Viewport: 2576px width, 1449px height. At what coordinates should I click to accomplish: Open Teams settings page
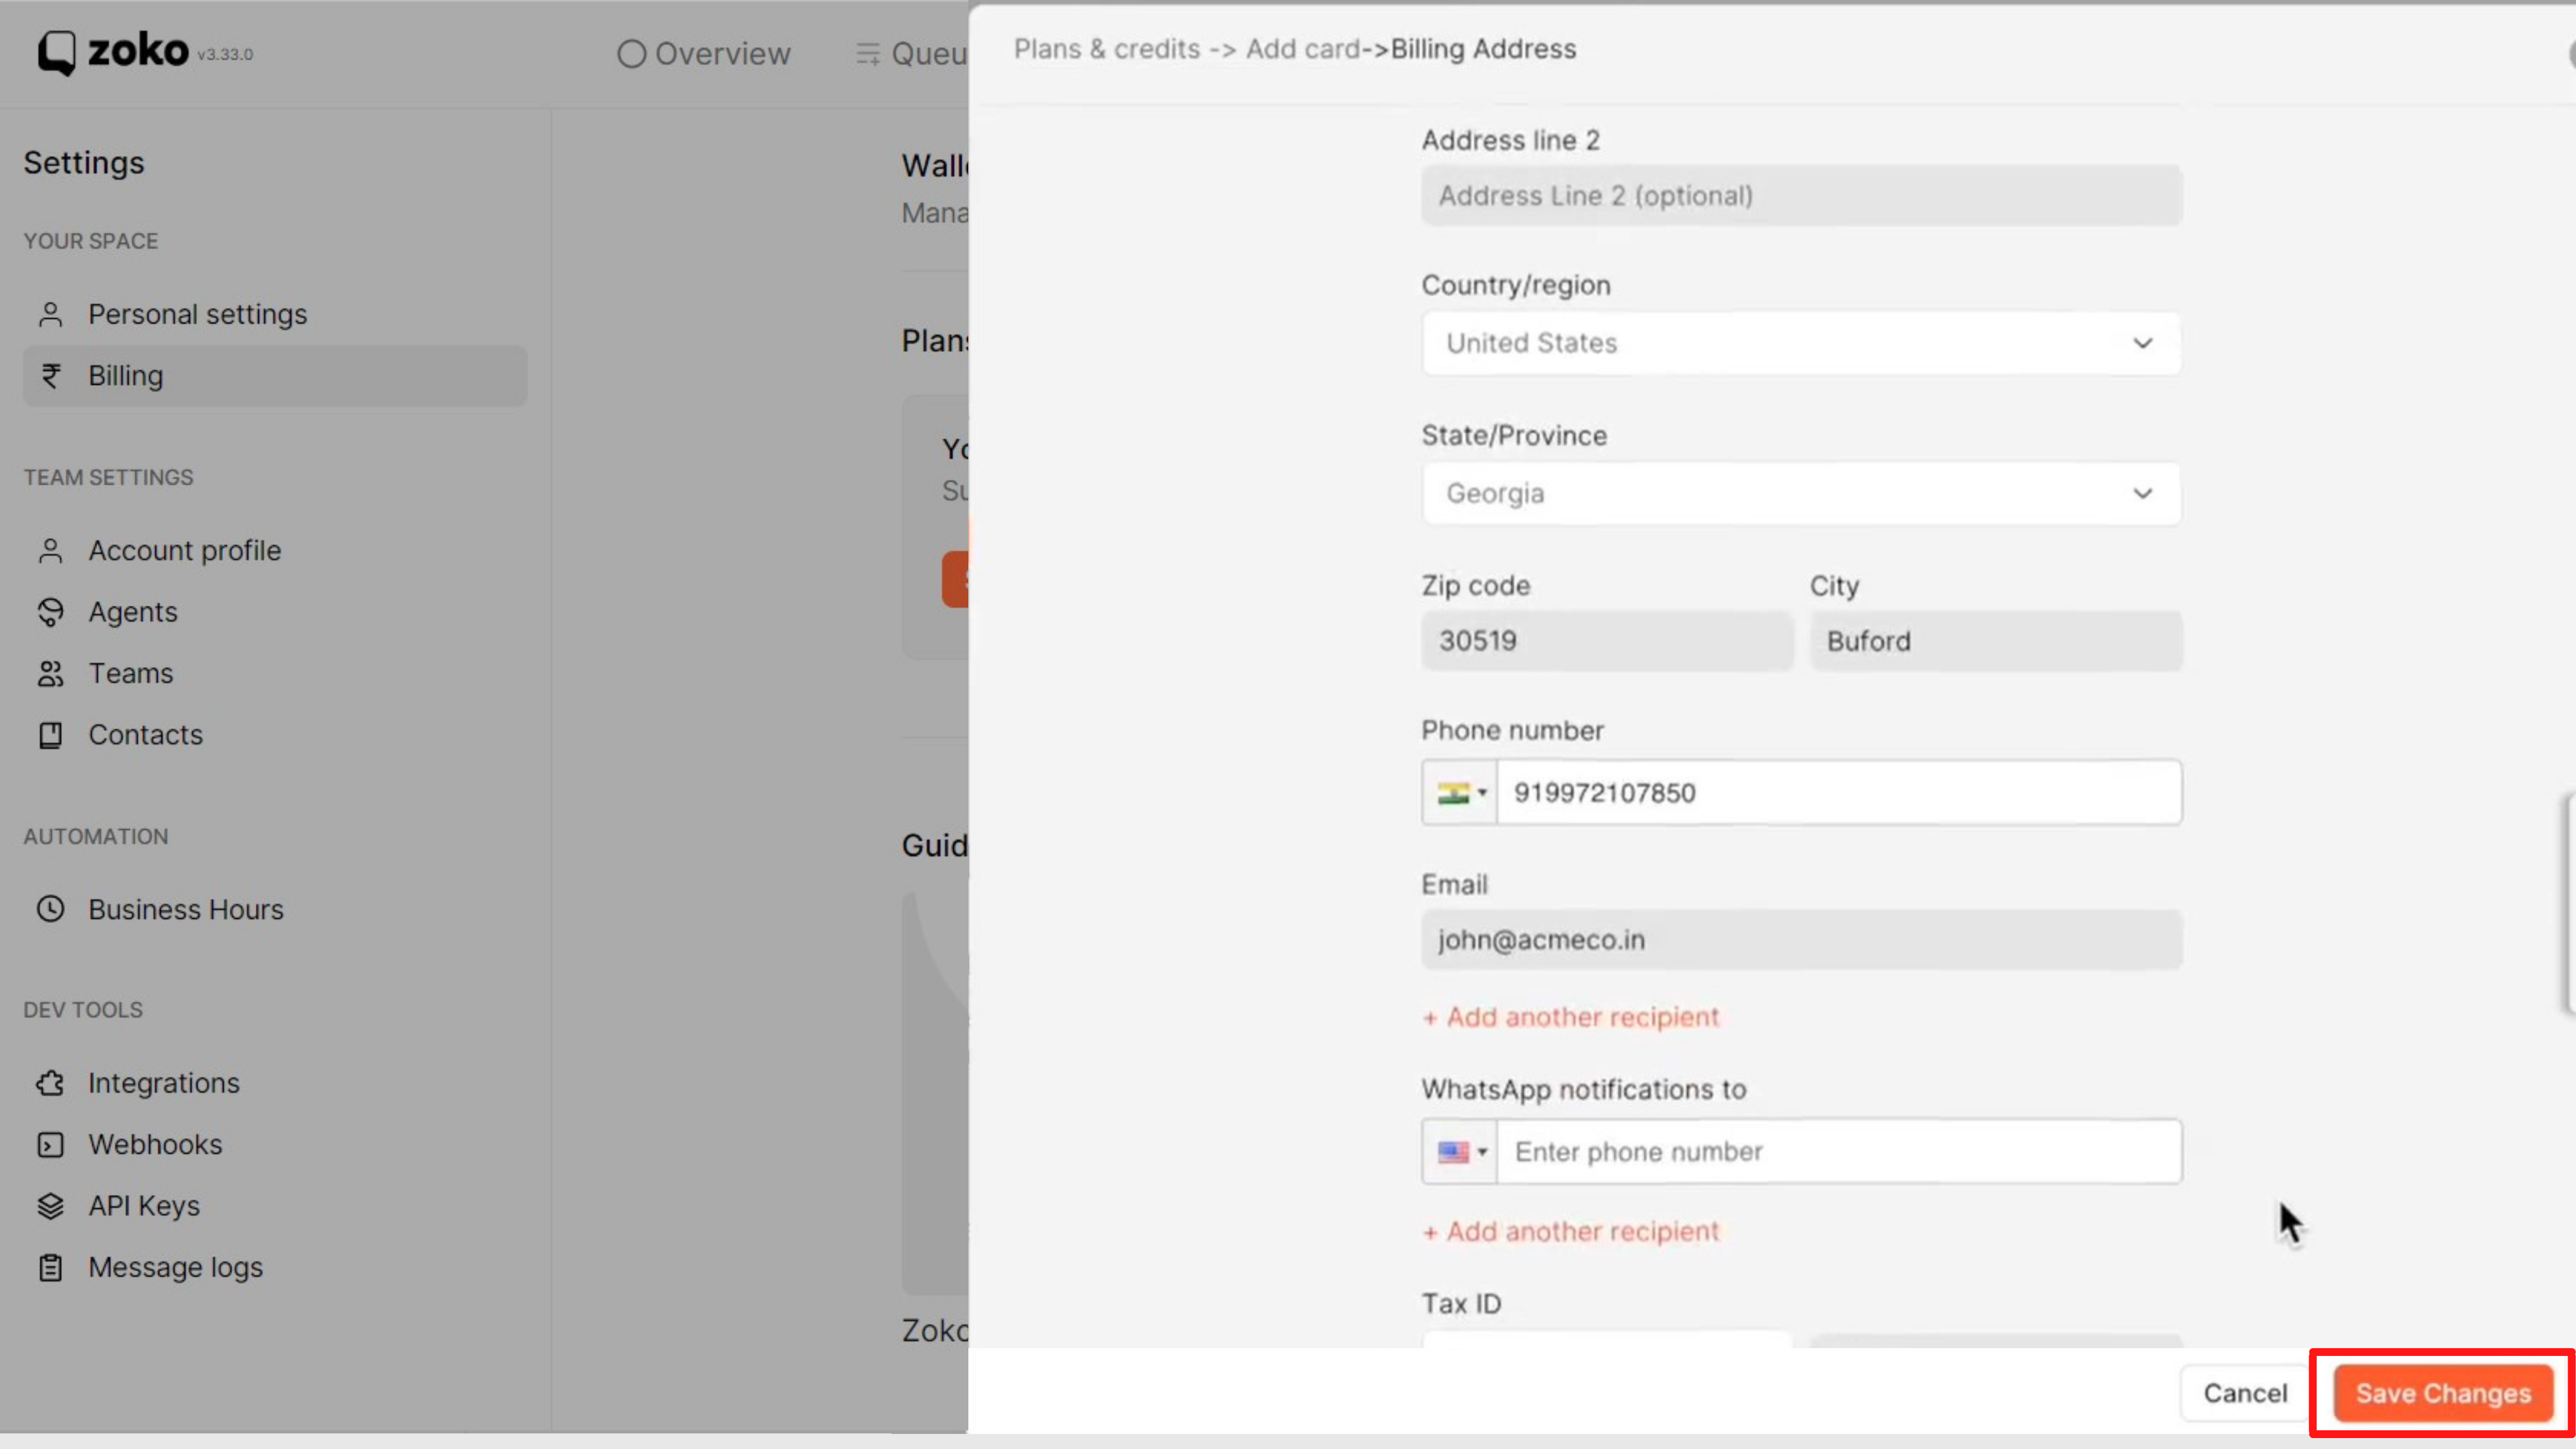275,674
